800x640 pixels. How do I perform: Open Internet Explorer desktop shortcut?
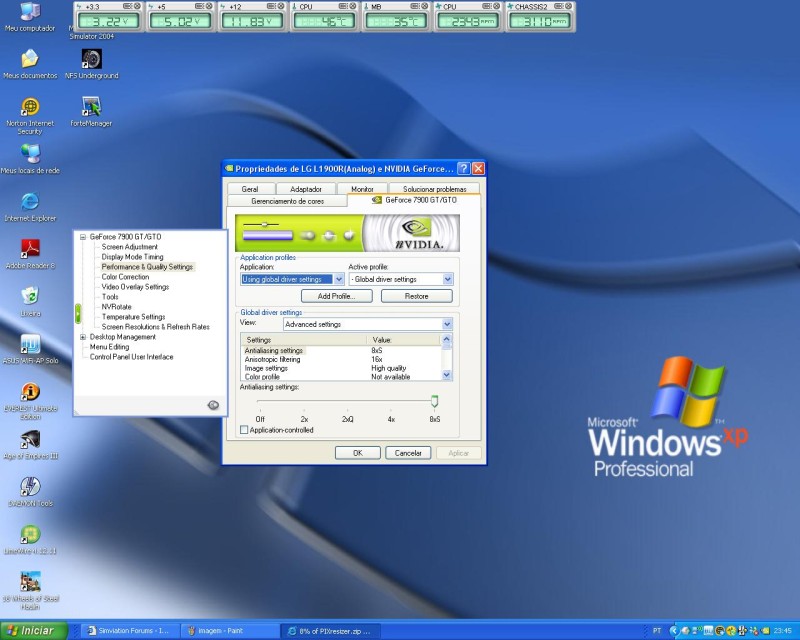(x=30, y=202)
